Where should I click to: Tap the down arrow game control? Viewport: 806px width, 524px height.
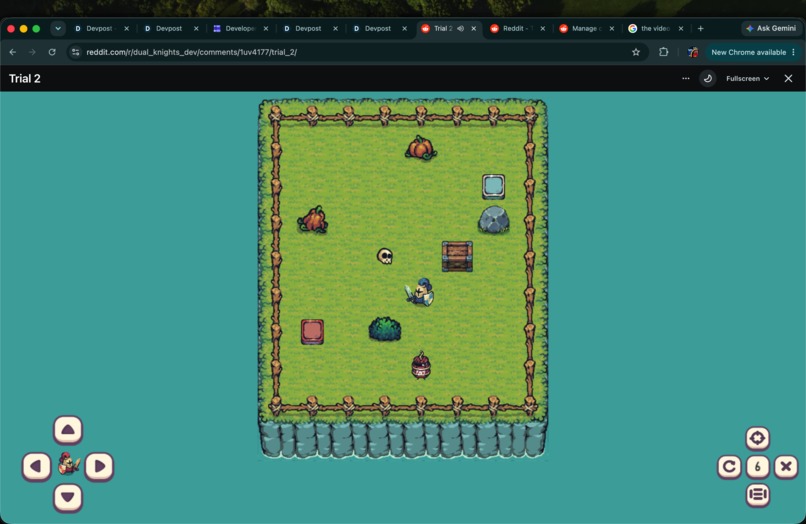pyautogui.click(x=68, y=497)
